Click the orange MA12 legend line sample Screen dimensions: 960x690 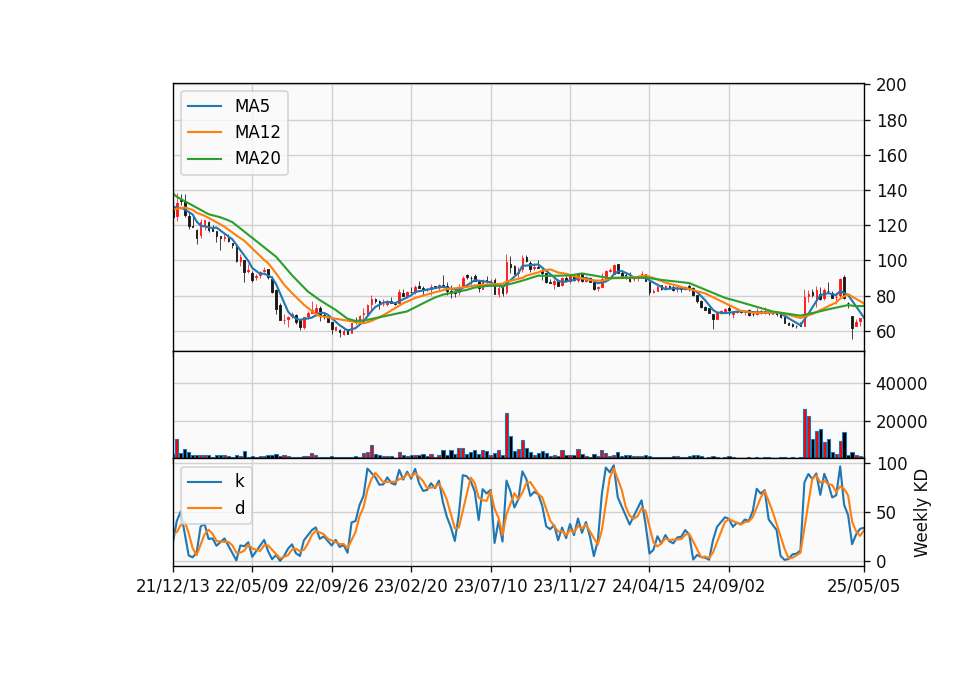click(x=204, y=132)
